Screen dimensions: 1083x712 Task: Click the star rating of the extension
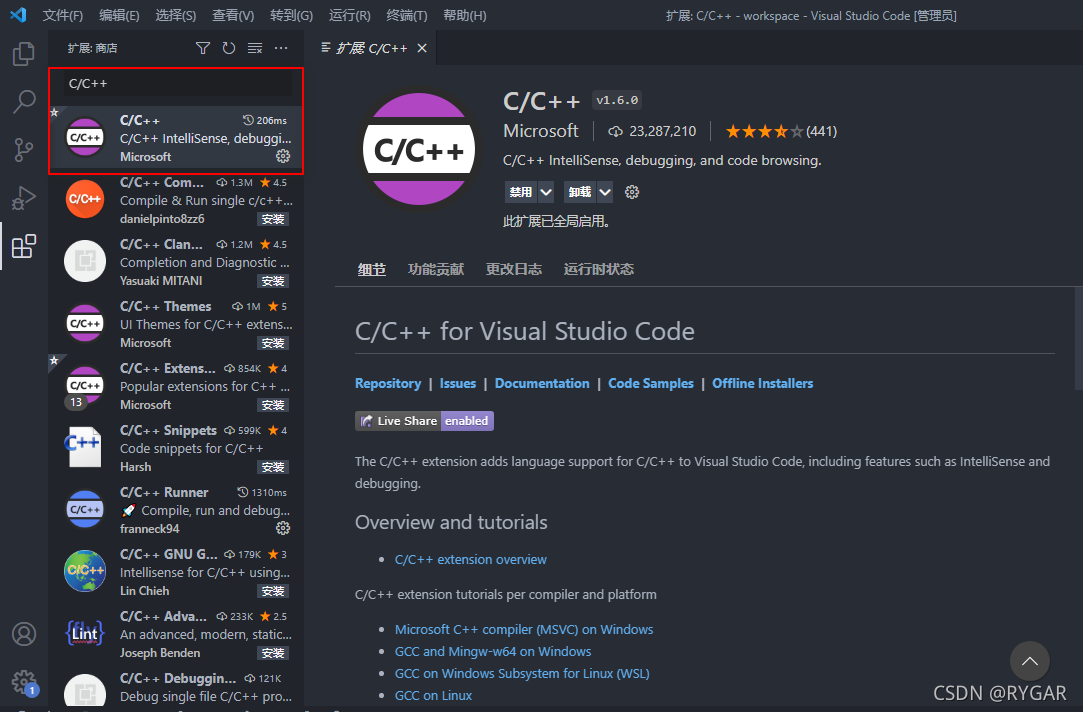pos(764,131)
